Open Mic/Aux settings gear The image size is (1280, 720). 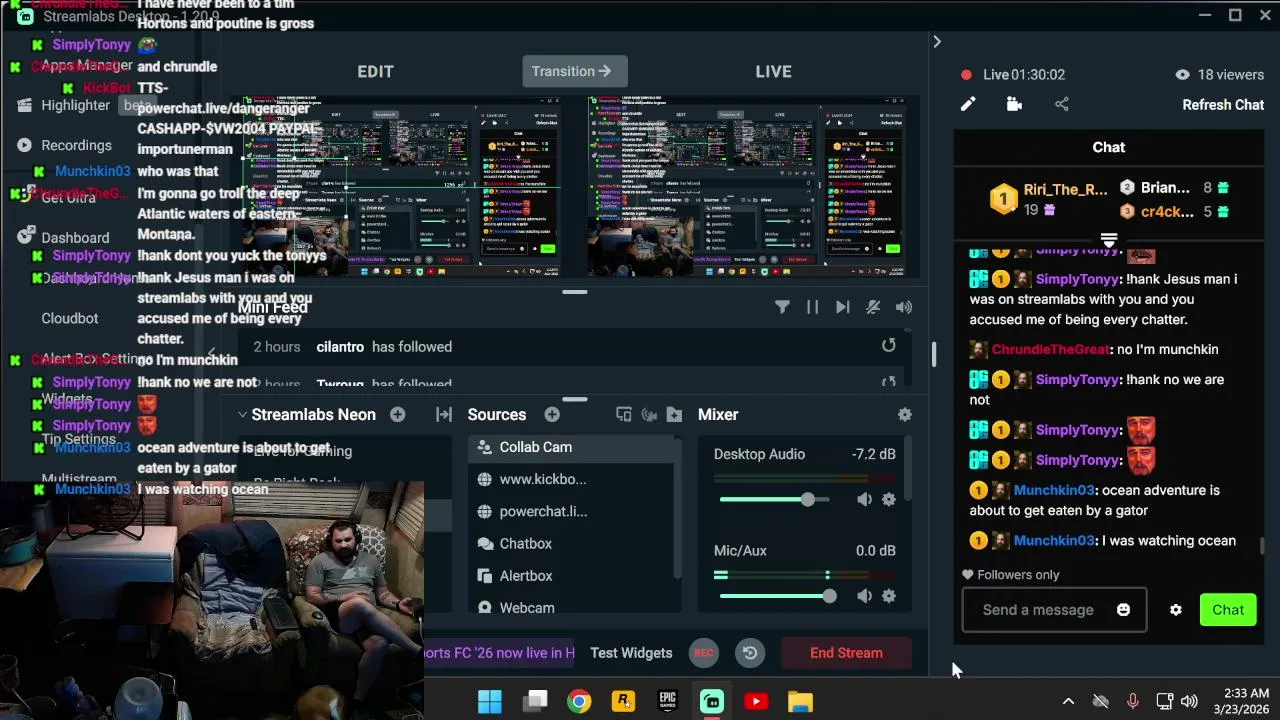pos(888,596)
